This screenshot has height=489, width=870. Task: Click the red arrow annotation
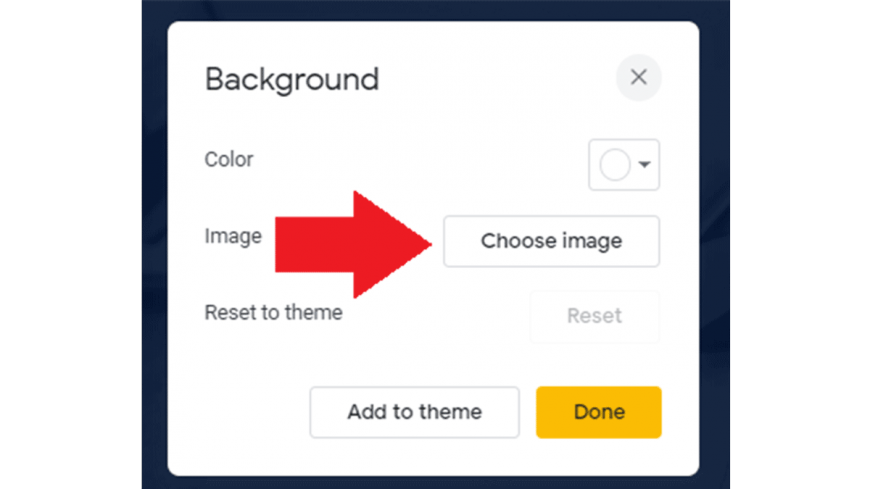point(353,244)
